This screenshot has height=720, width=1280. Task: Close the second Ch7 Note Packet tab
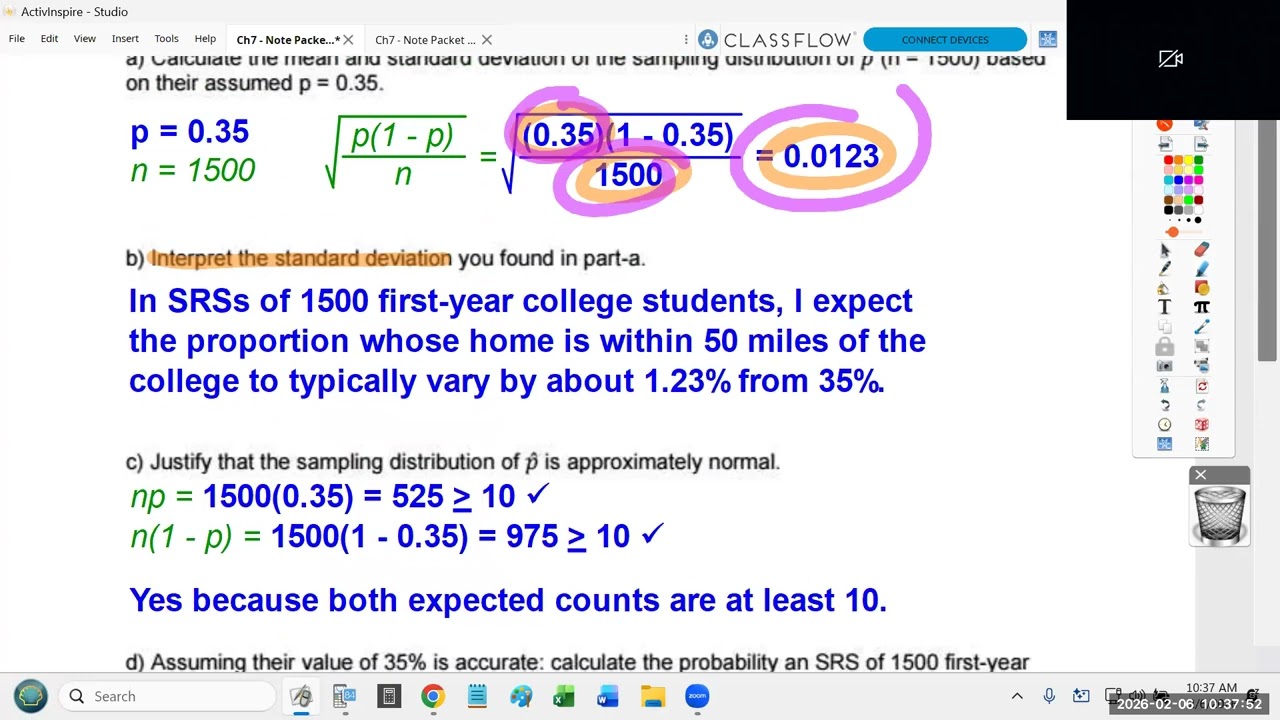pos(487,40)
